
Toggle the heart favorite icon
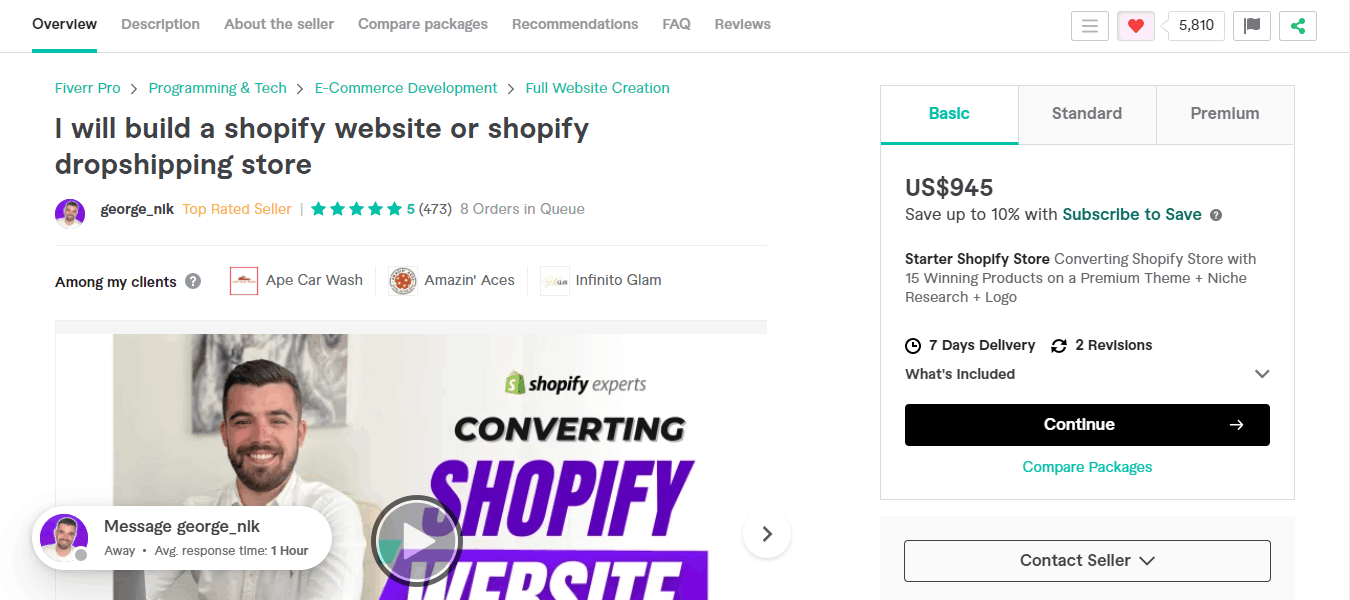(x=1136, y=25)
